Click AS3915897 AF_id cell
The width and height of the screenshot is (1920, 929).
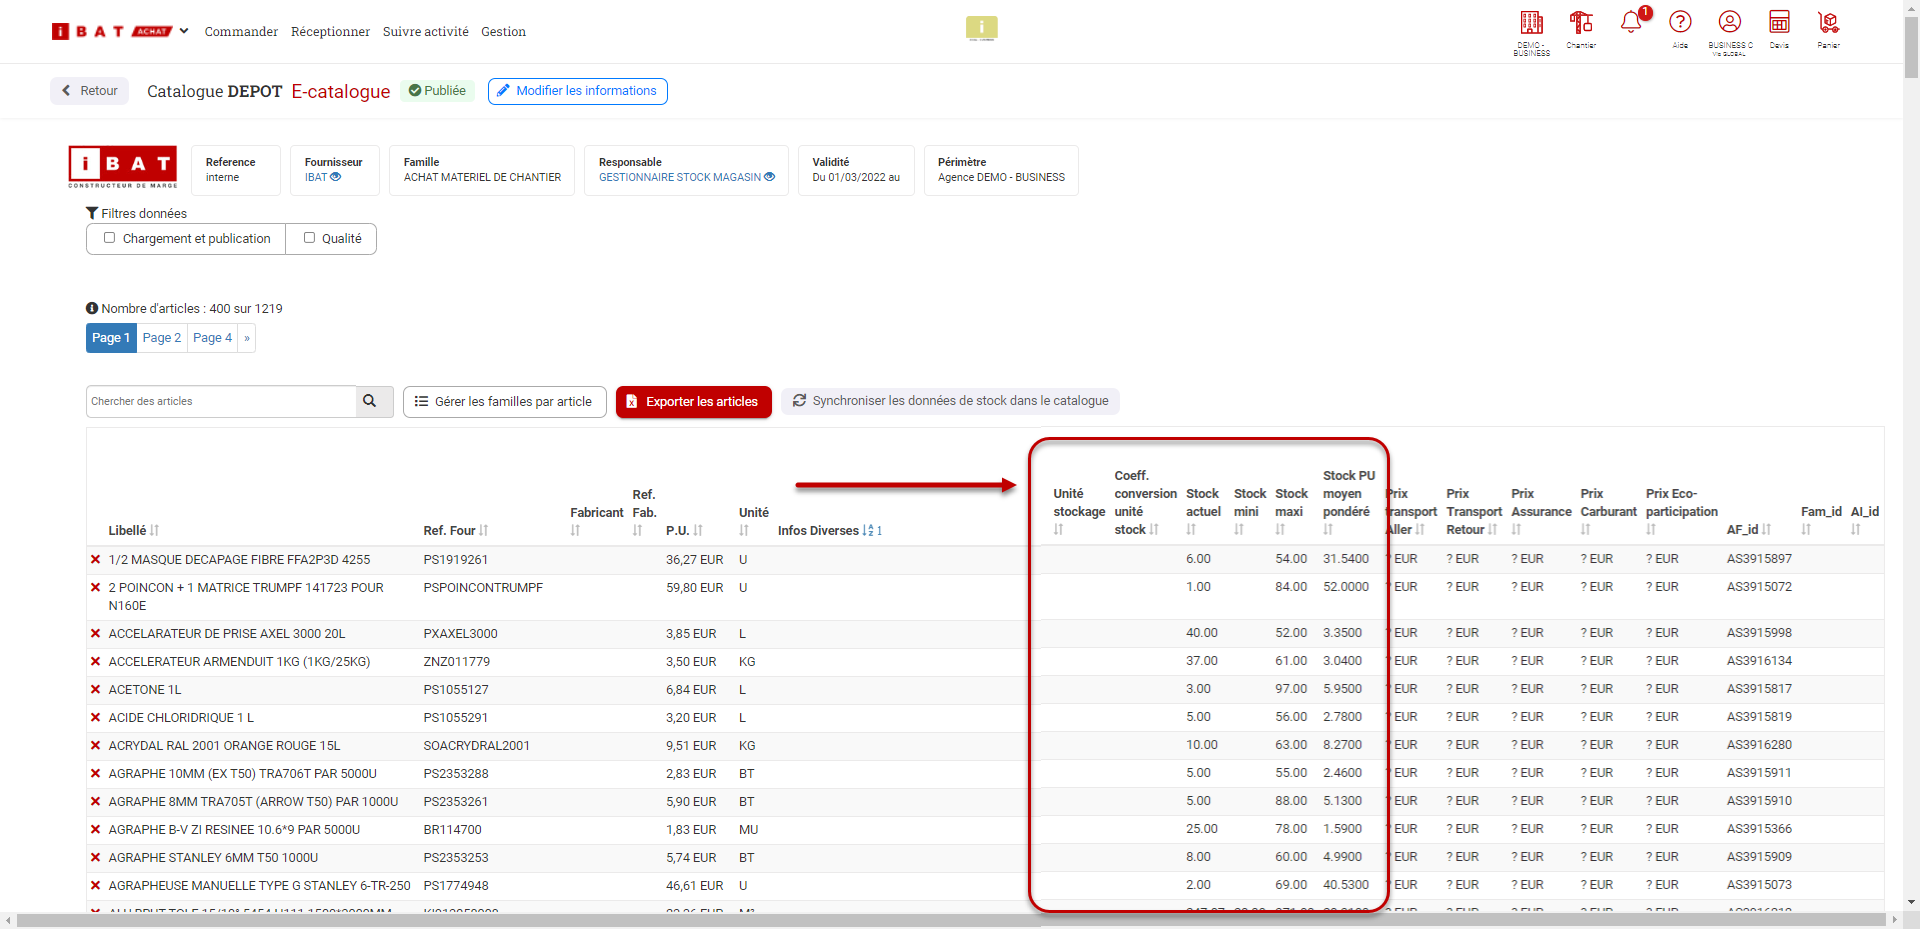(x=1759, y=559)
